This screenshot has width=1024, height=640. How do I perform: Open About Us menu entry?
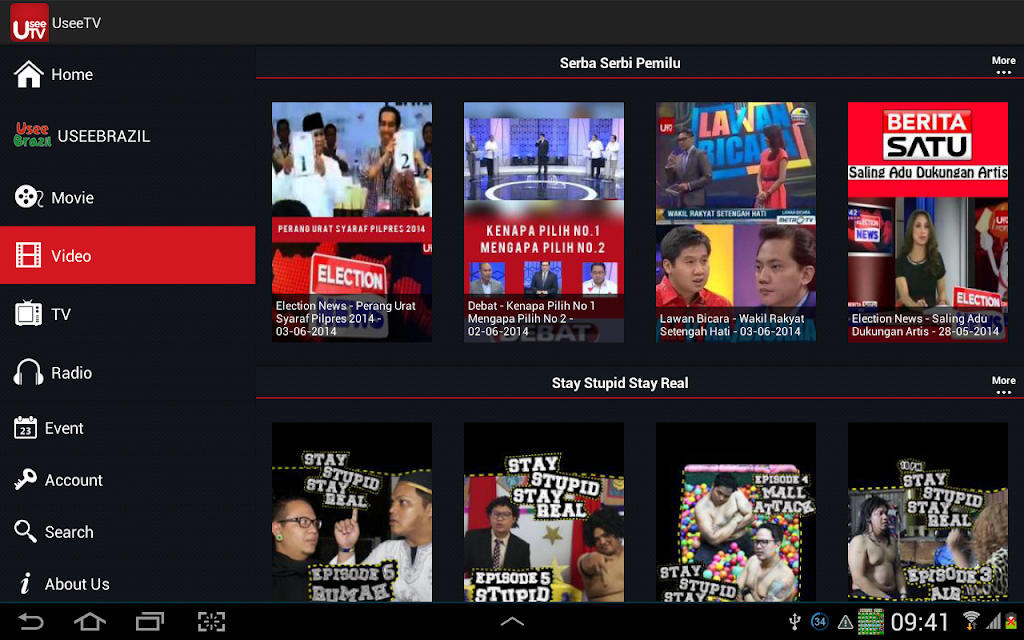tap(127, 584)
